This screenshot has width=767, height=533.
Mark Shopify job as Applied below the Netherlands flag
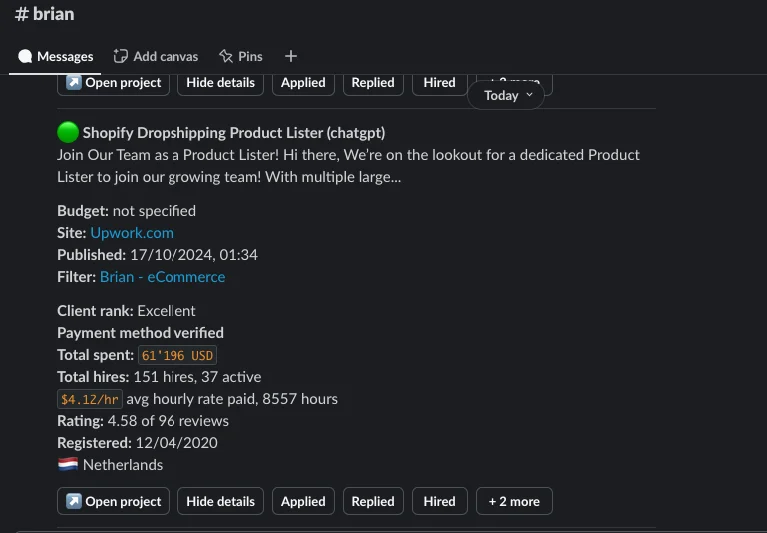tap(303, 501)
